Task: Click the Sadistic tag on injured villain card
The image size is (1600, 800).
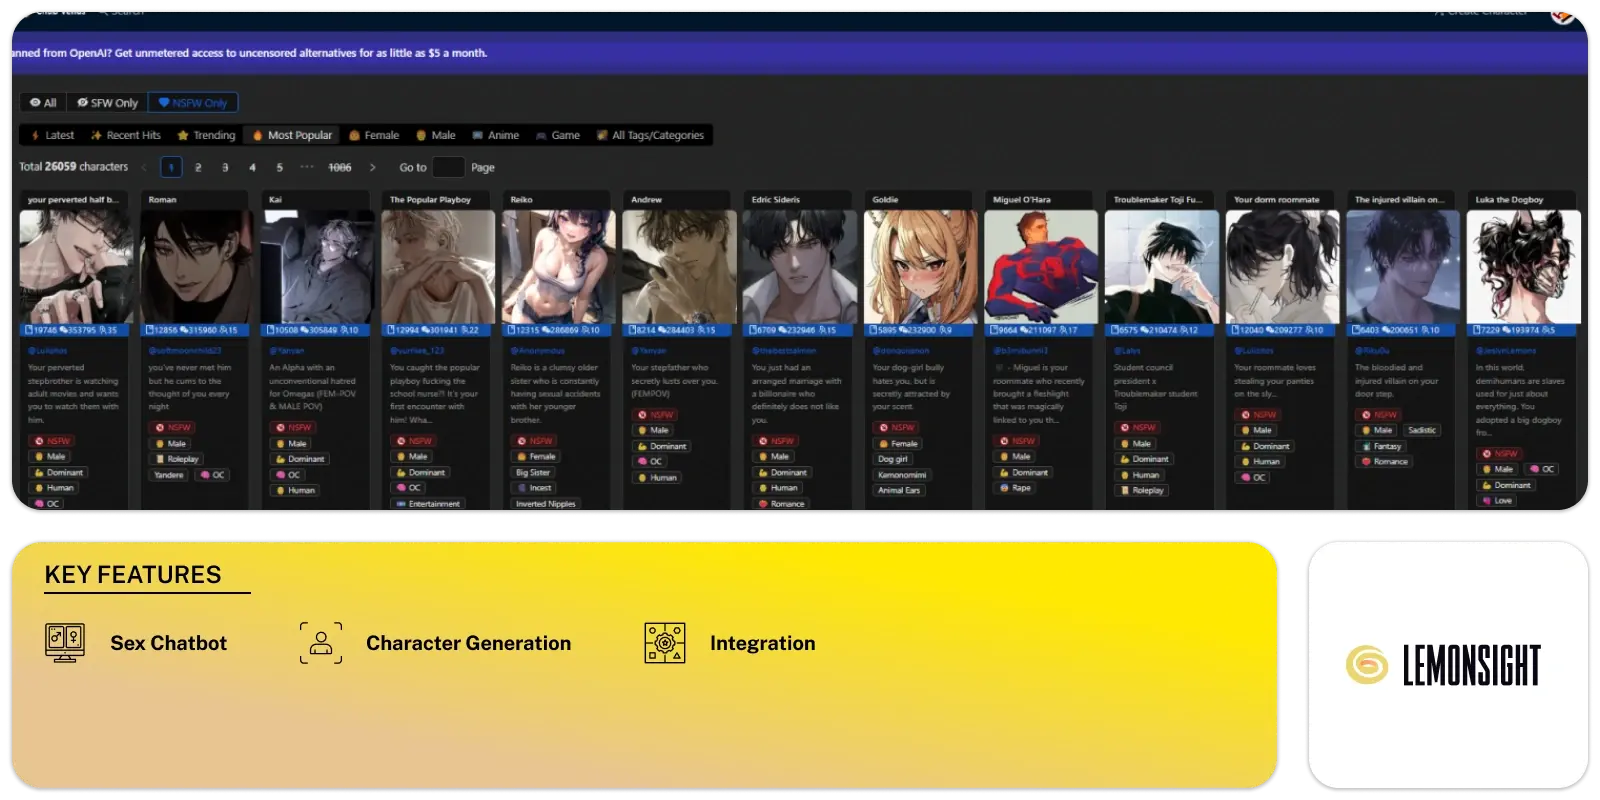Action: click(x=1422, y=430)
